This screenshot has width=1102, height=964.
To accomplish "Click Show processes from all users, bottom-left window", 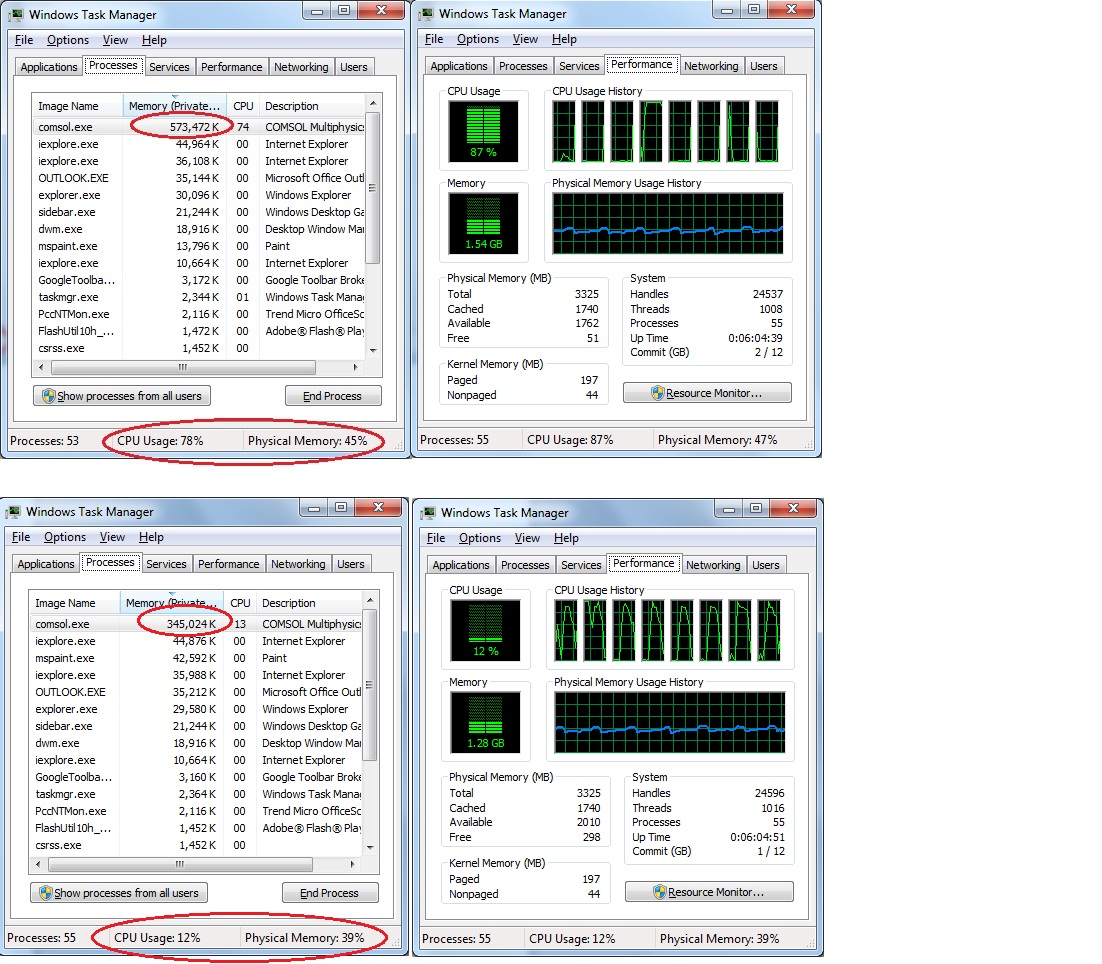I will click(x=119, y=892).
